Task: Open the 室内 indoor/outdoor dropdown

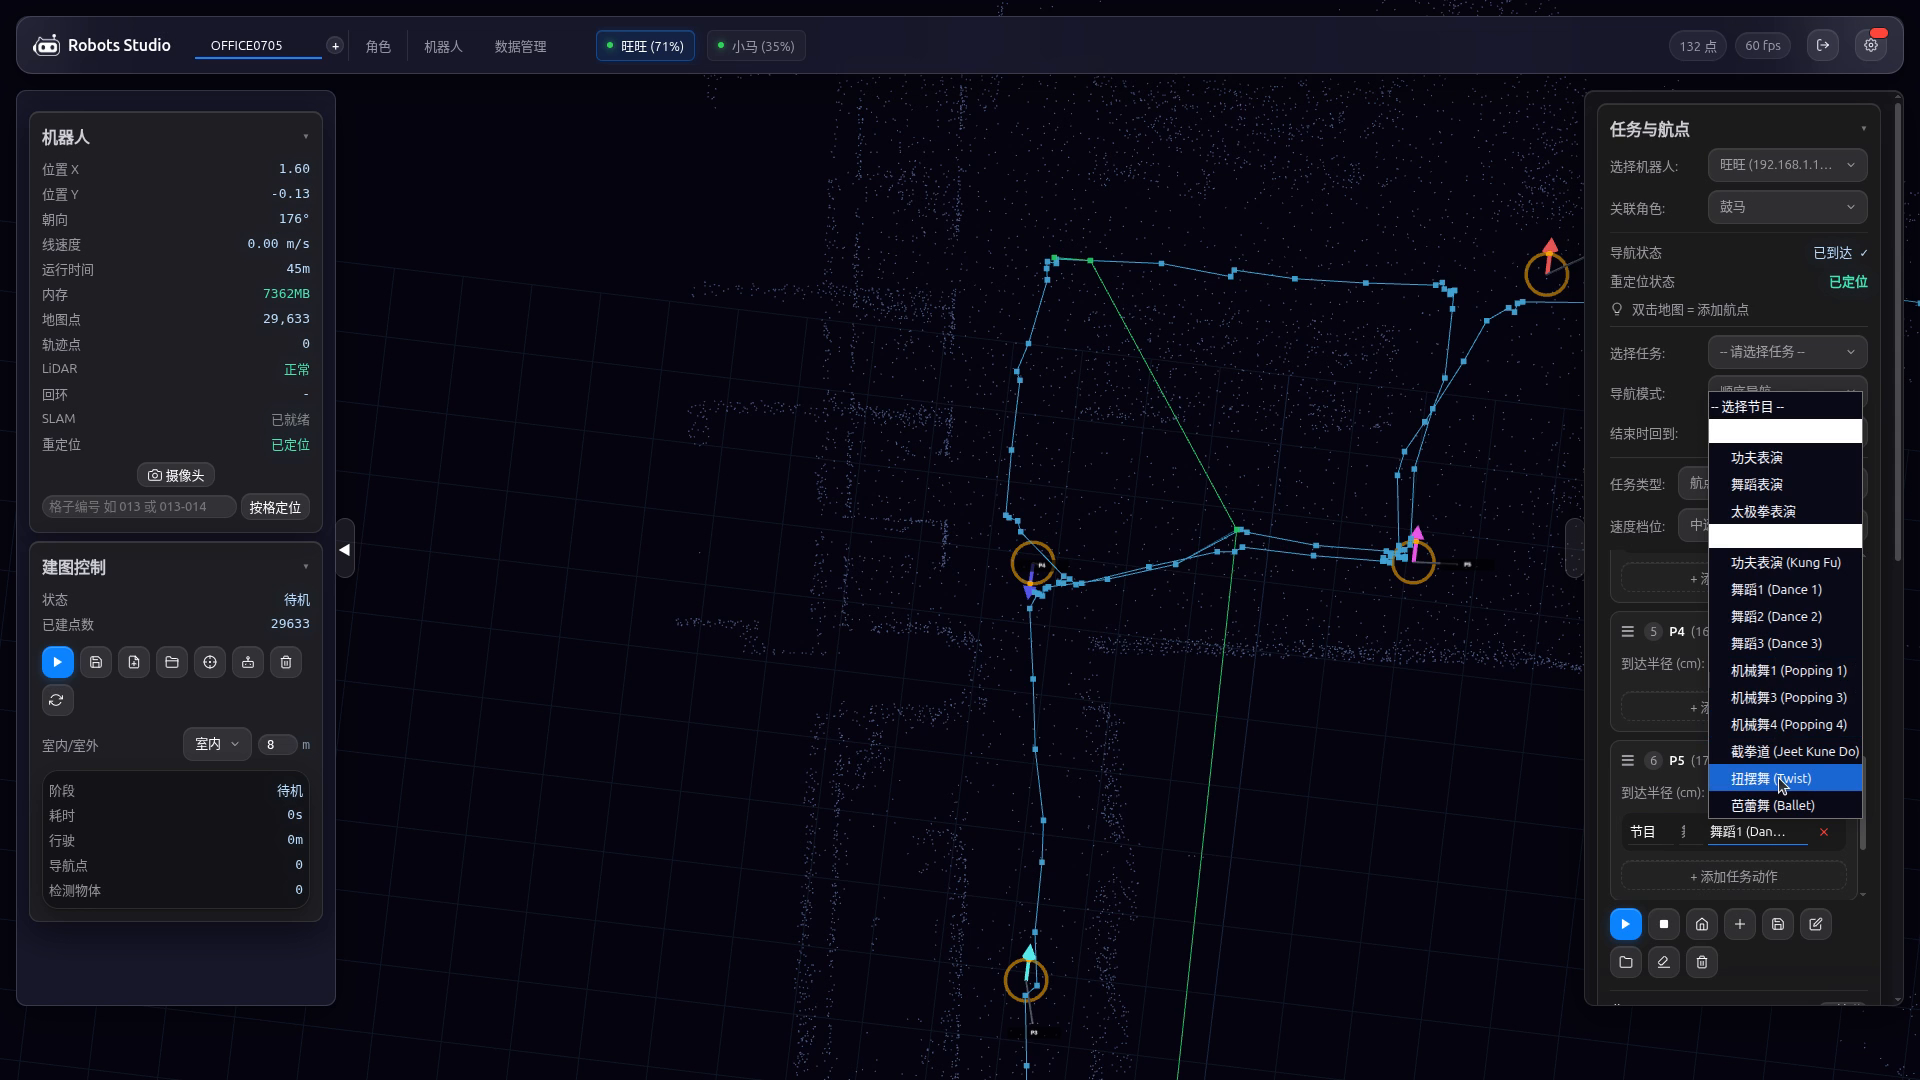Action: pos(217,744)
